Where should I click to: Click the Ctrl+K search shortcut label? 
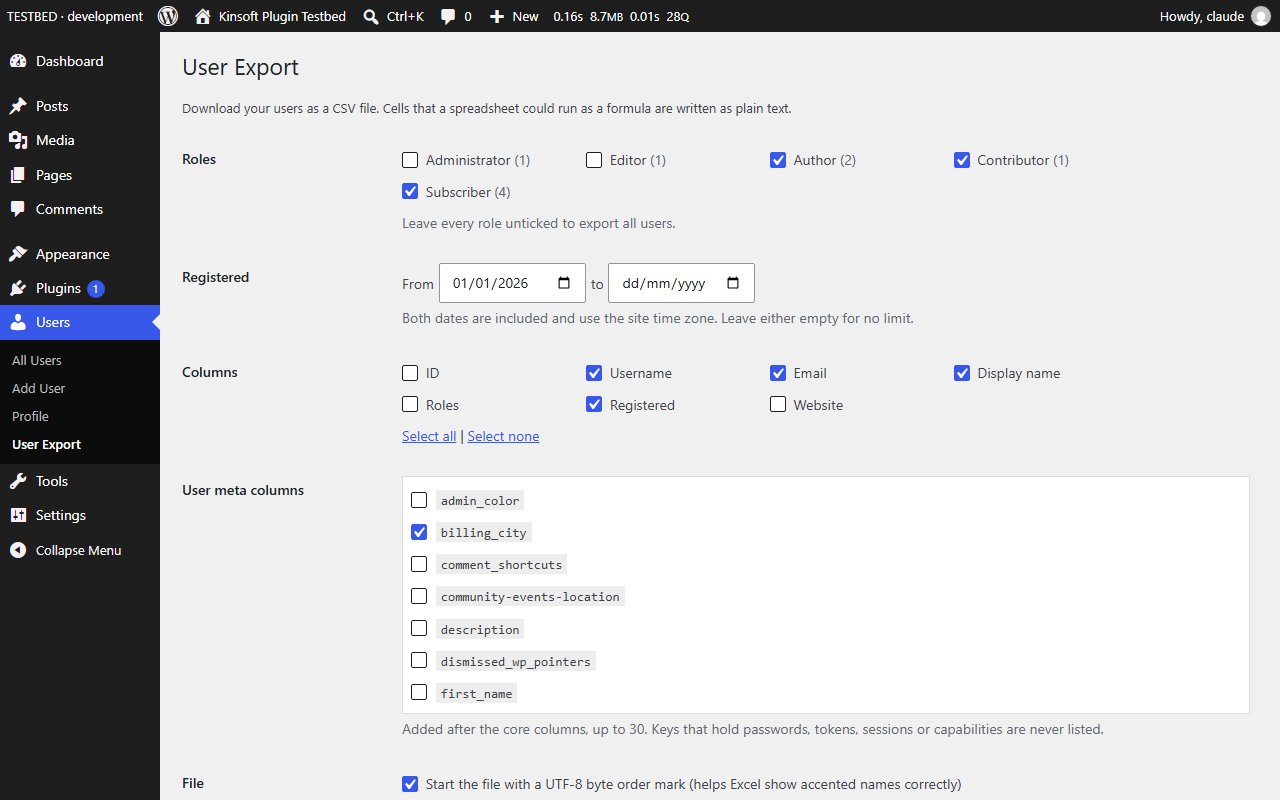click(405, 16)
